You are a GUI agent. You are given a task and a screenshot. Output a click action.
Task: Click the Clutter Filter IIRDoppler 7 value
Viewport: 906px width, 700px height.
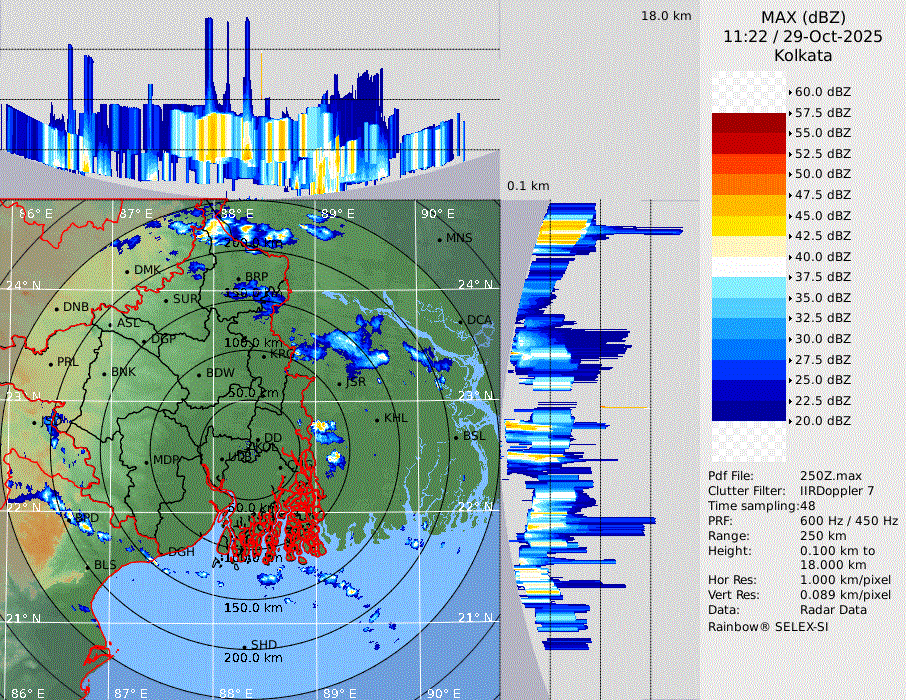click(837, 491)
